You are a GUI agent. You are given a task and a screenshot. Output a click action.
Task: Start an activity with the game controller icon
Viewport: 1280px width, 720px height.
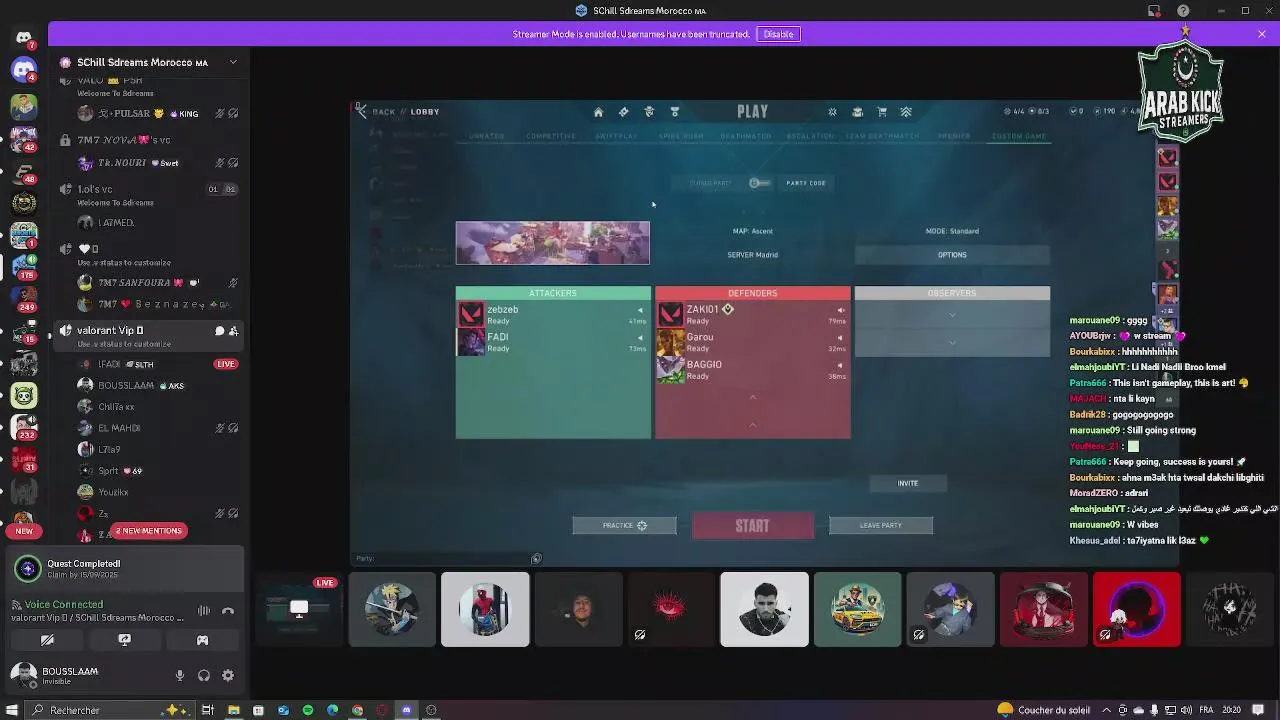(202, 640)
